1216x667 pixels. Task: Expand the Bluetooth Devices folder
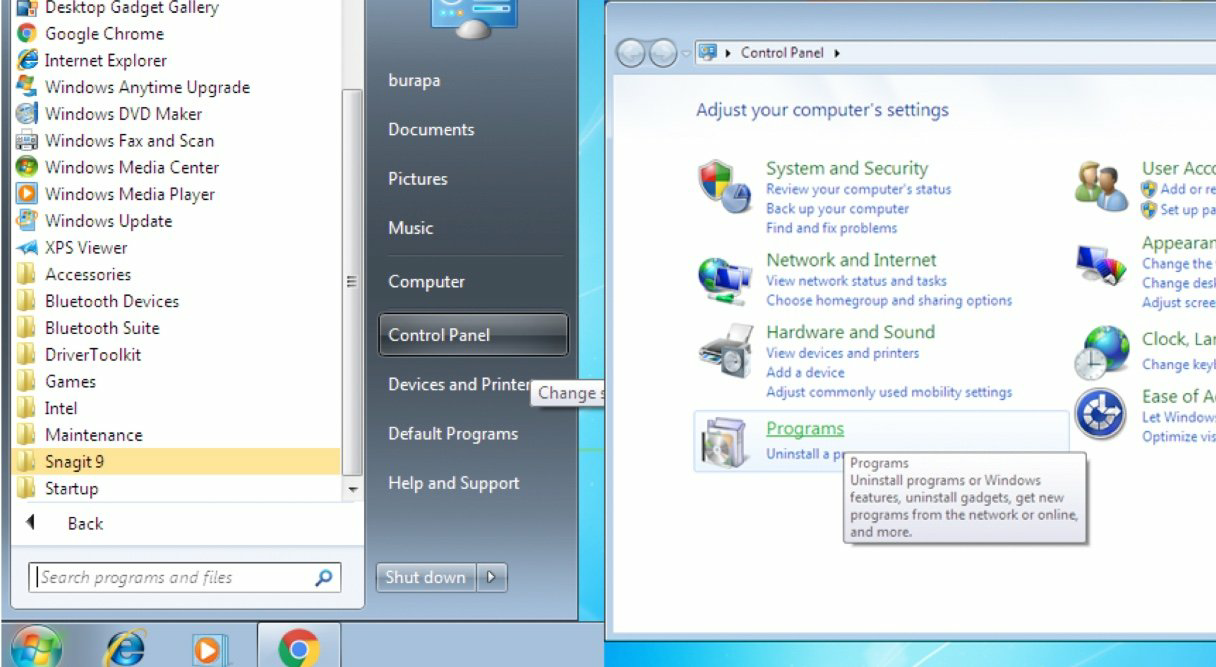(x=112, y=301)
